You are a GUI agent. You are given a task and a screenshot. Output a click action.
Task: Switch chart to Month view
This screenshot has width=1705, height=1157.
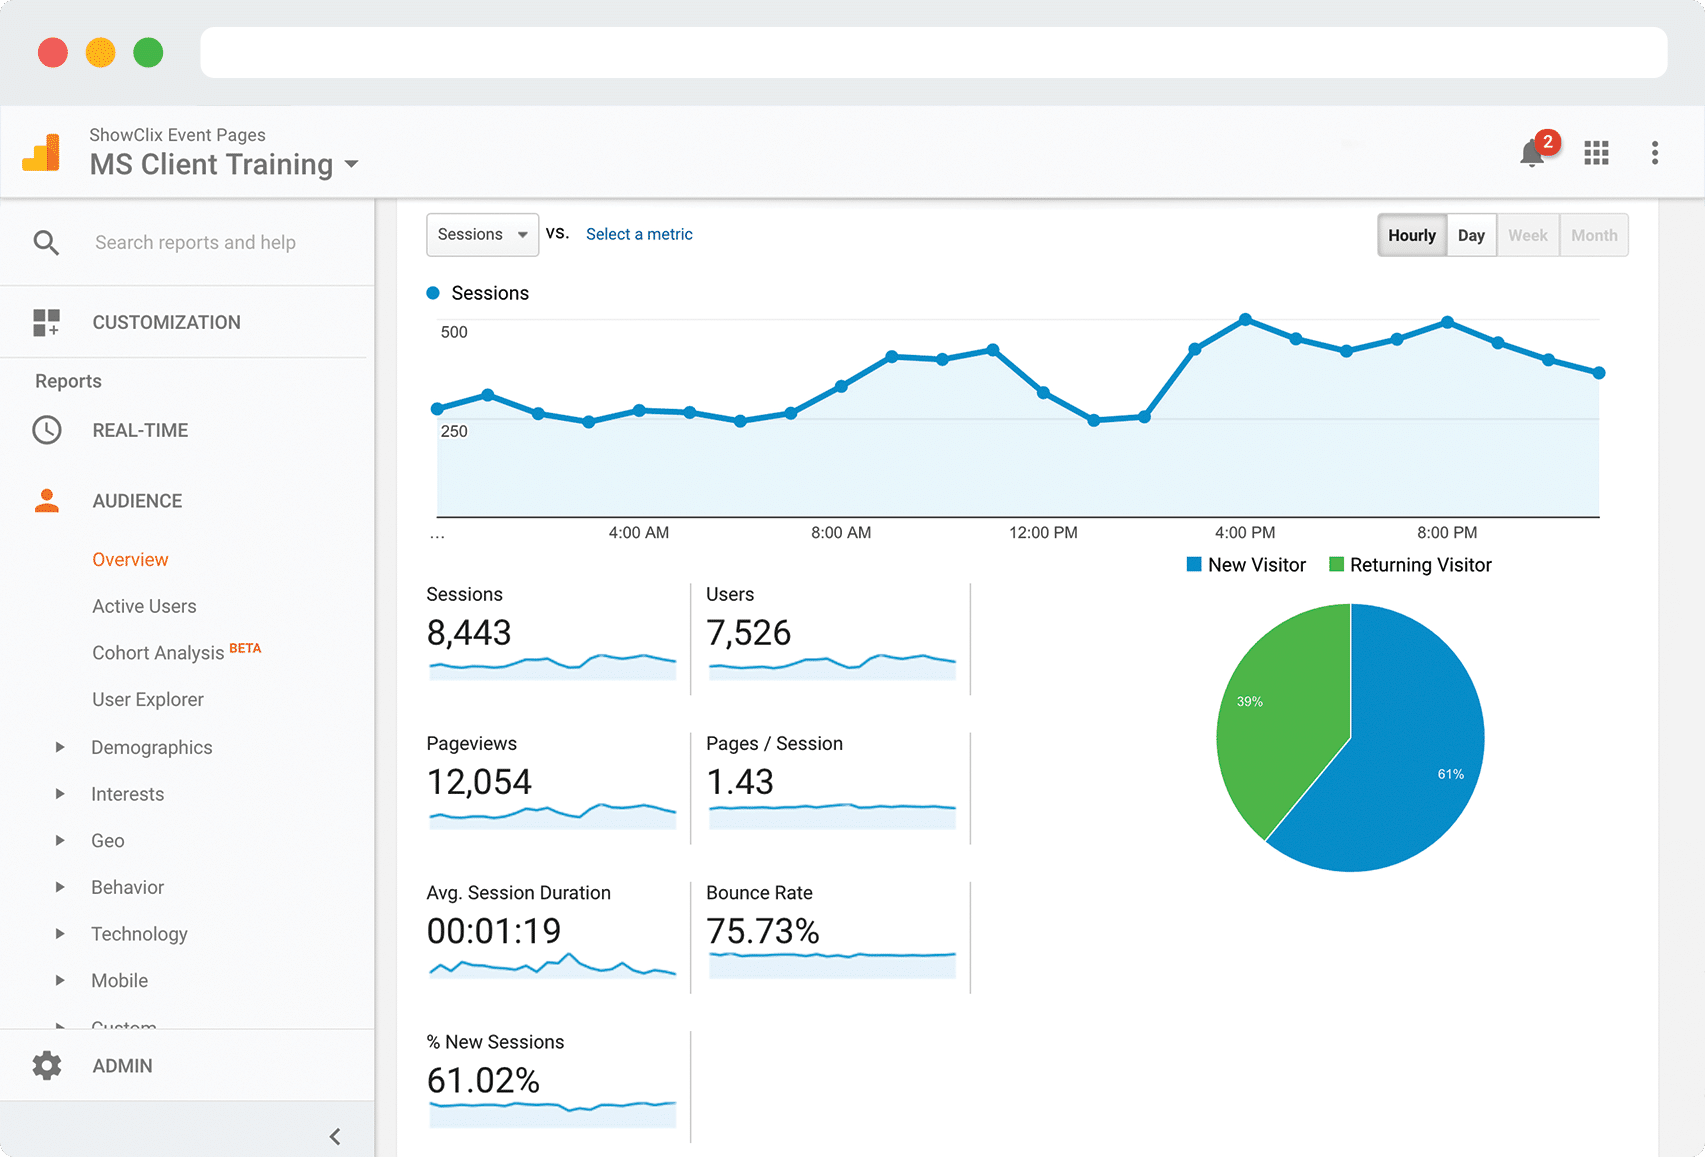point(1594,235)
